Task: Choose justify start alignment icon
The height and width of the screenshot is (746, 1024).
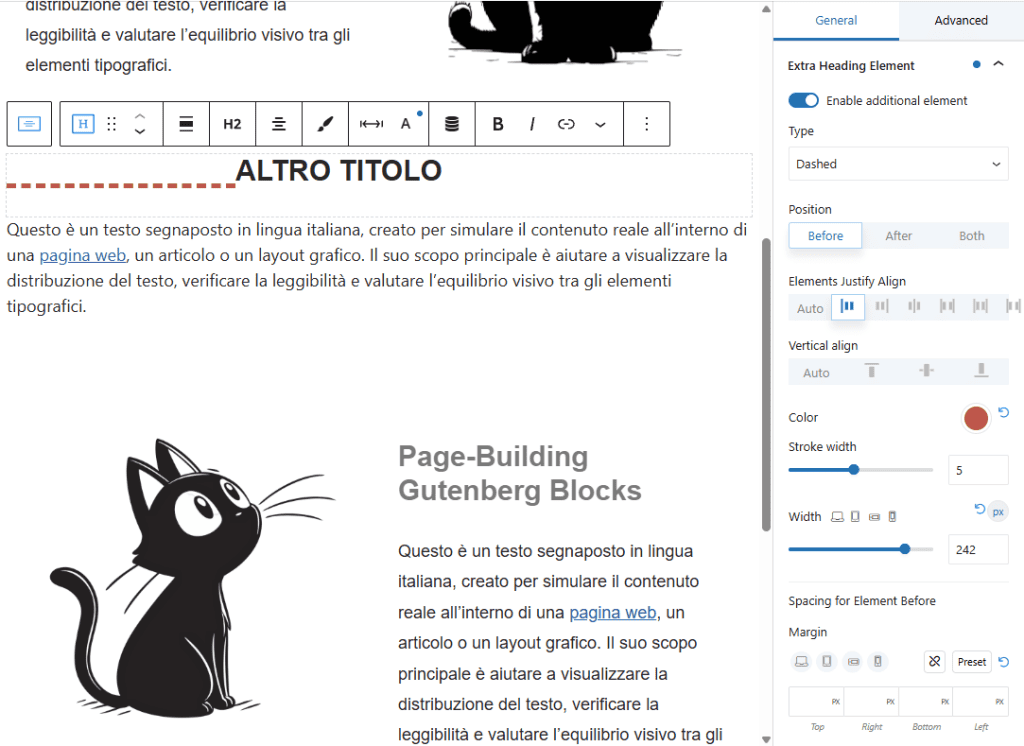Action: [x=848, y=306]
